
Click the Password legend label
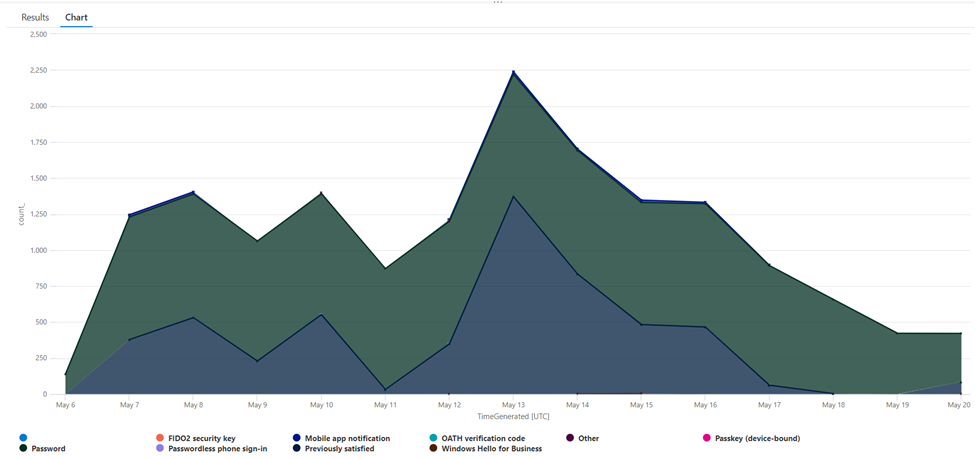(49, 448)
